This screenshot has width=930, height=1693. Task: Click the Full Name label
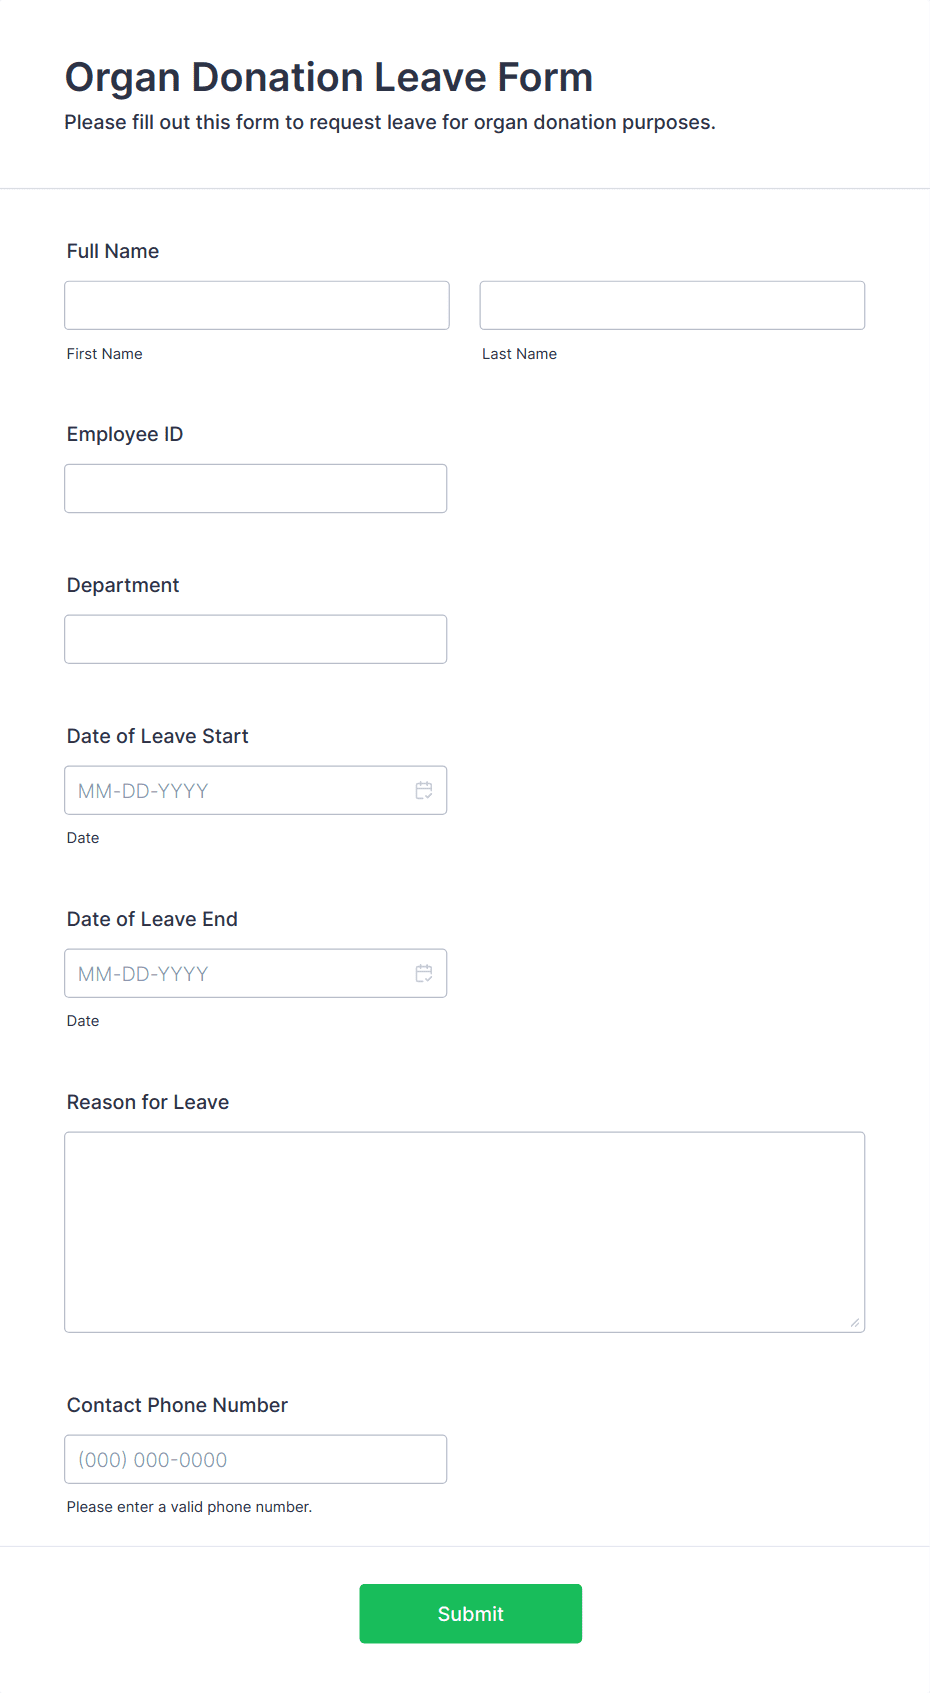113,251
